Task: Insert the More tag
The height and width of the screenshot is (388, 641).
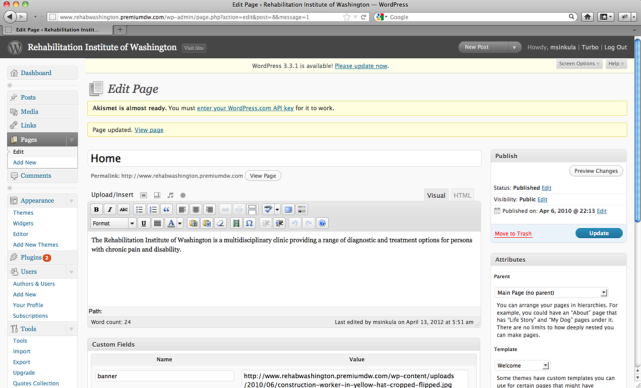Action: pos(252,209)
